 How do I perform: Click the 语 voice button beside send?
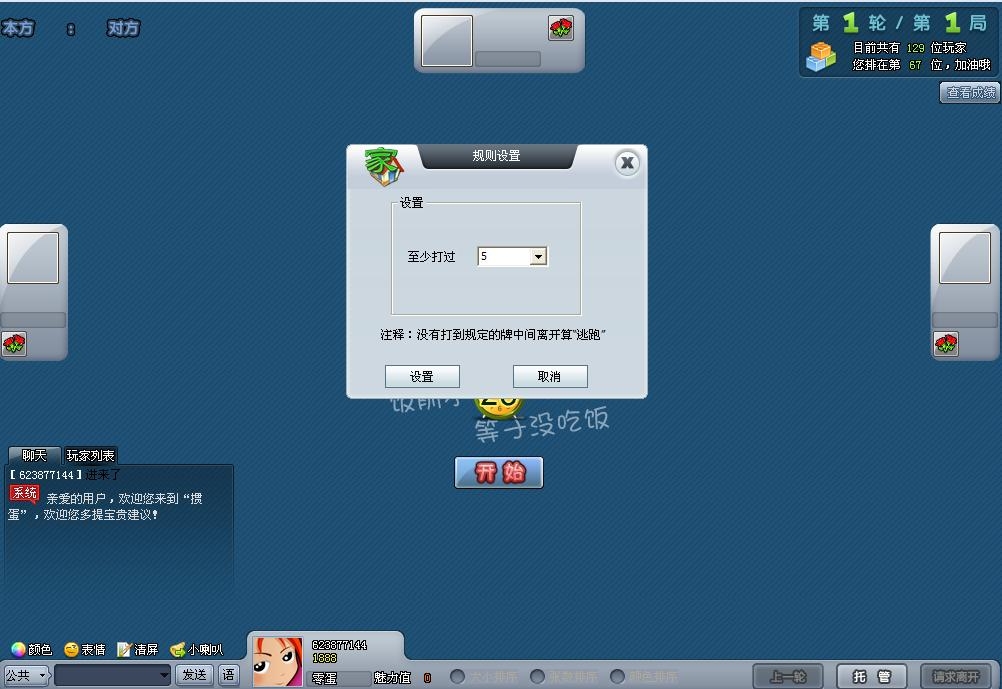pyautogui.click(x=229, y=675)
